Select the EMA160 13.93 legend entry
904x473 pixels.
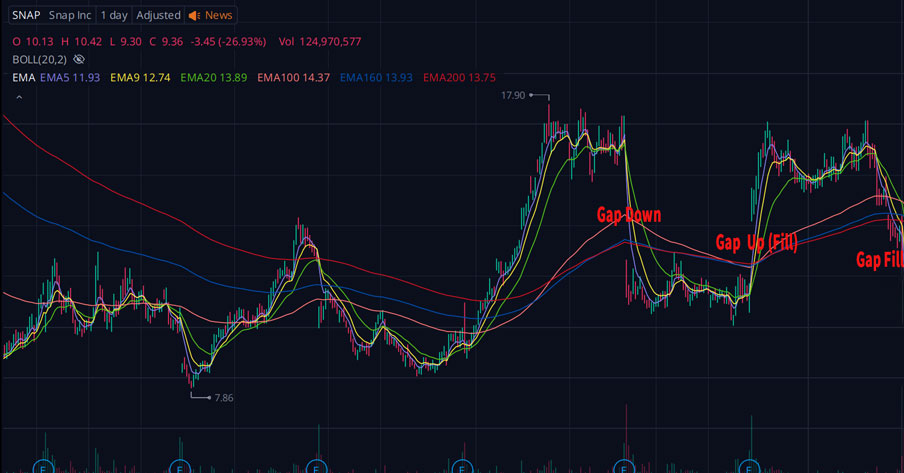tap(376, 78)
